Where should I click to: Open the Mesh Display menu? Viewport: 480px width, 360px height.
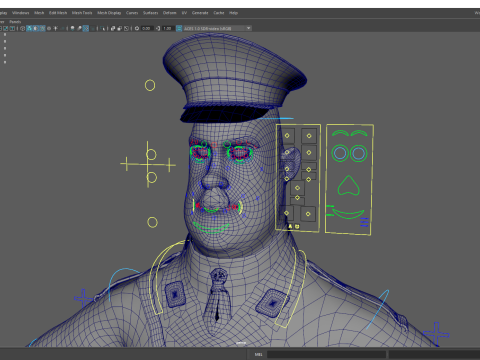(109, 13)
